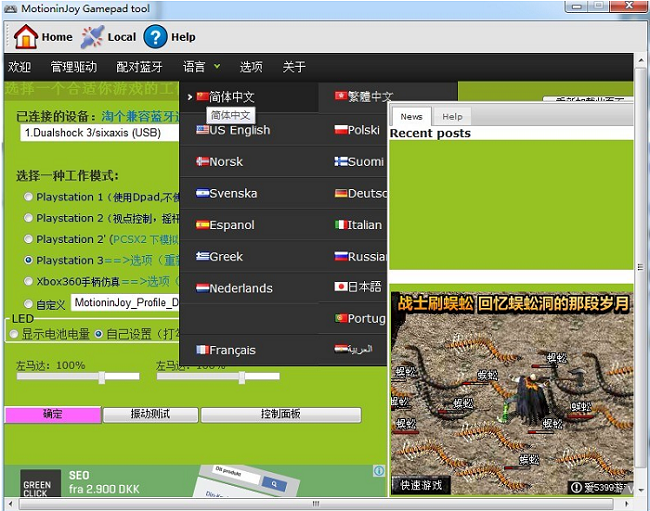Select Playstation 1 mode radio button
The height and width of the screenshot is (511, 650).
(28, 197)
